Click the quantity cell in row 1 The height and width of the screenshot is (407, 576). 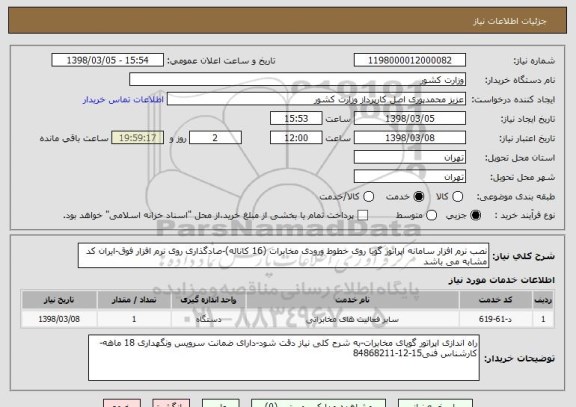[x=134, y=319]
